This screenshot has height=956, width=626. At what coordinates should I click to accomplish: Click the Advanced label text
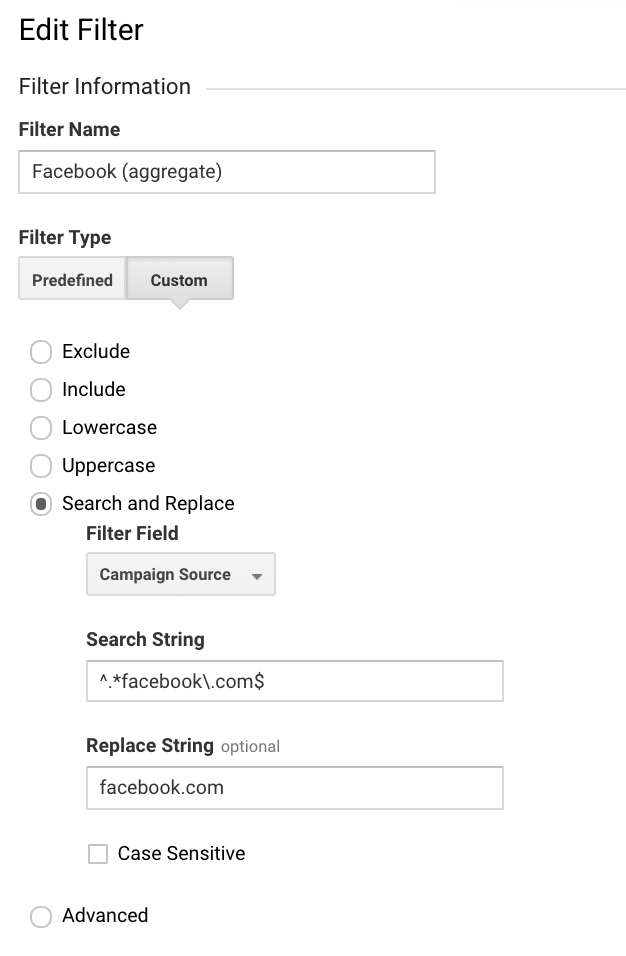click(x=105, y=916)
